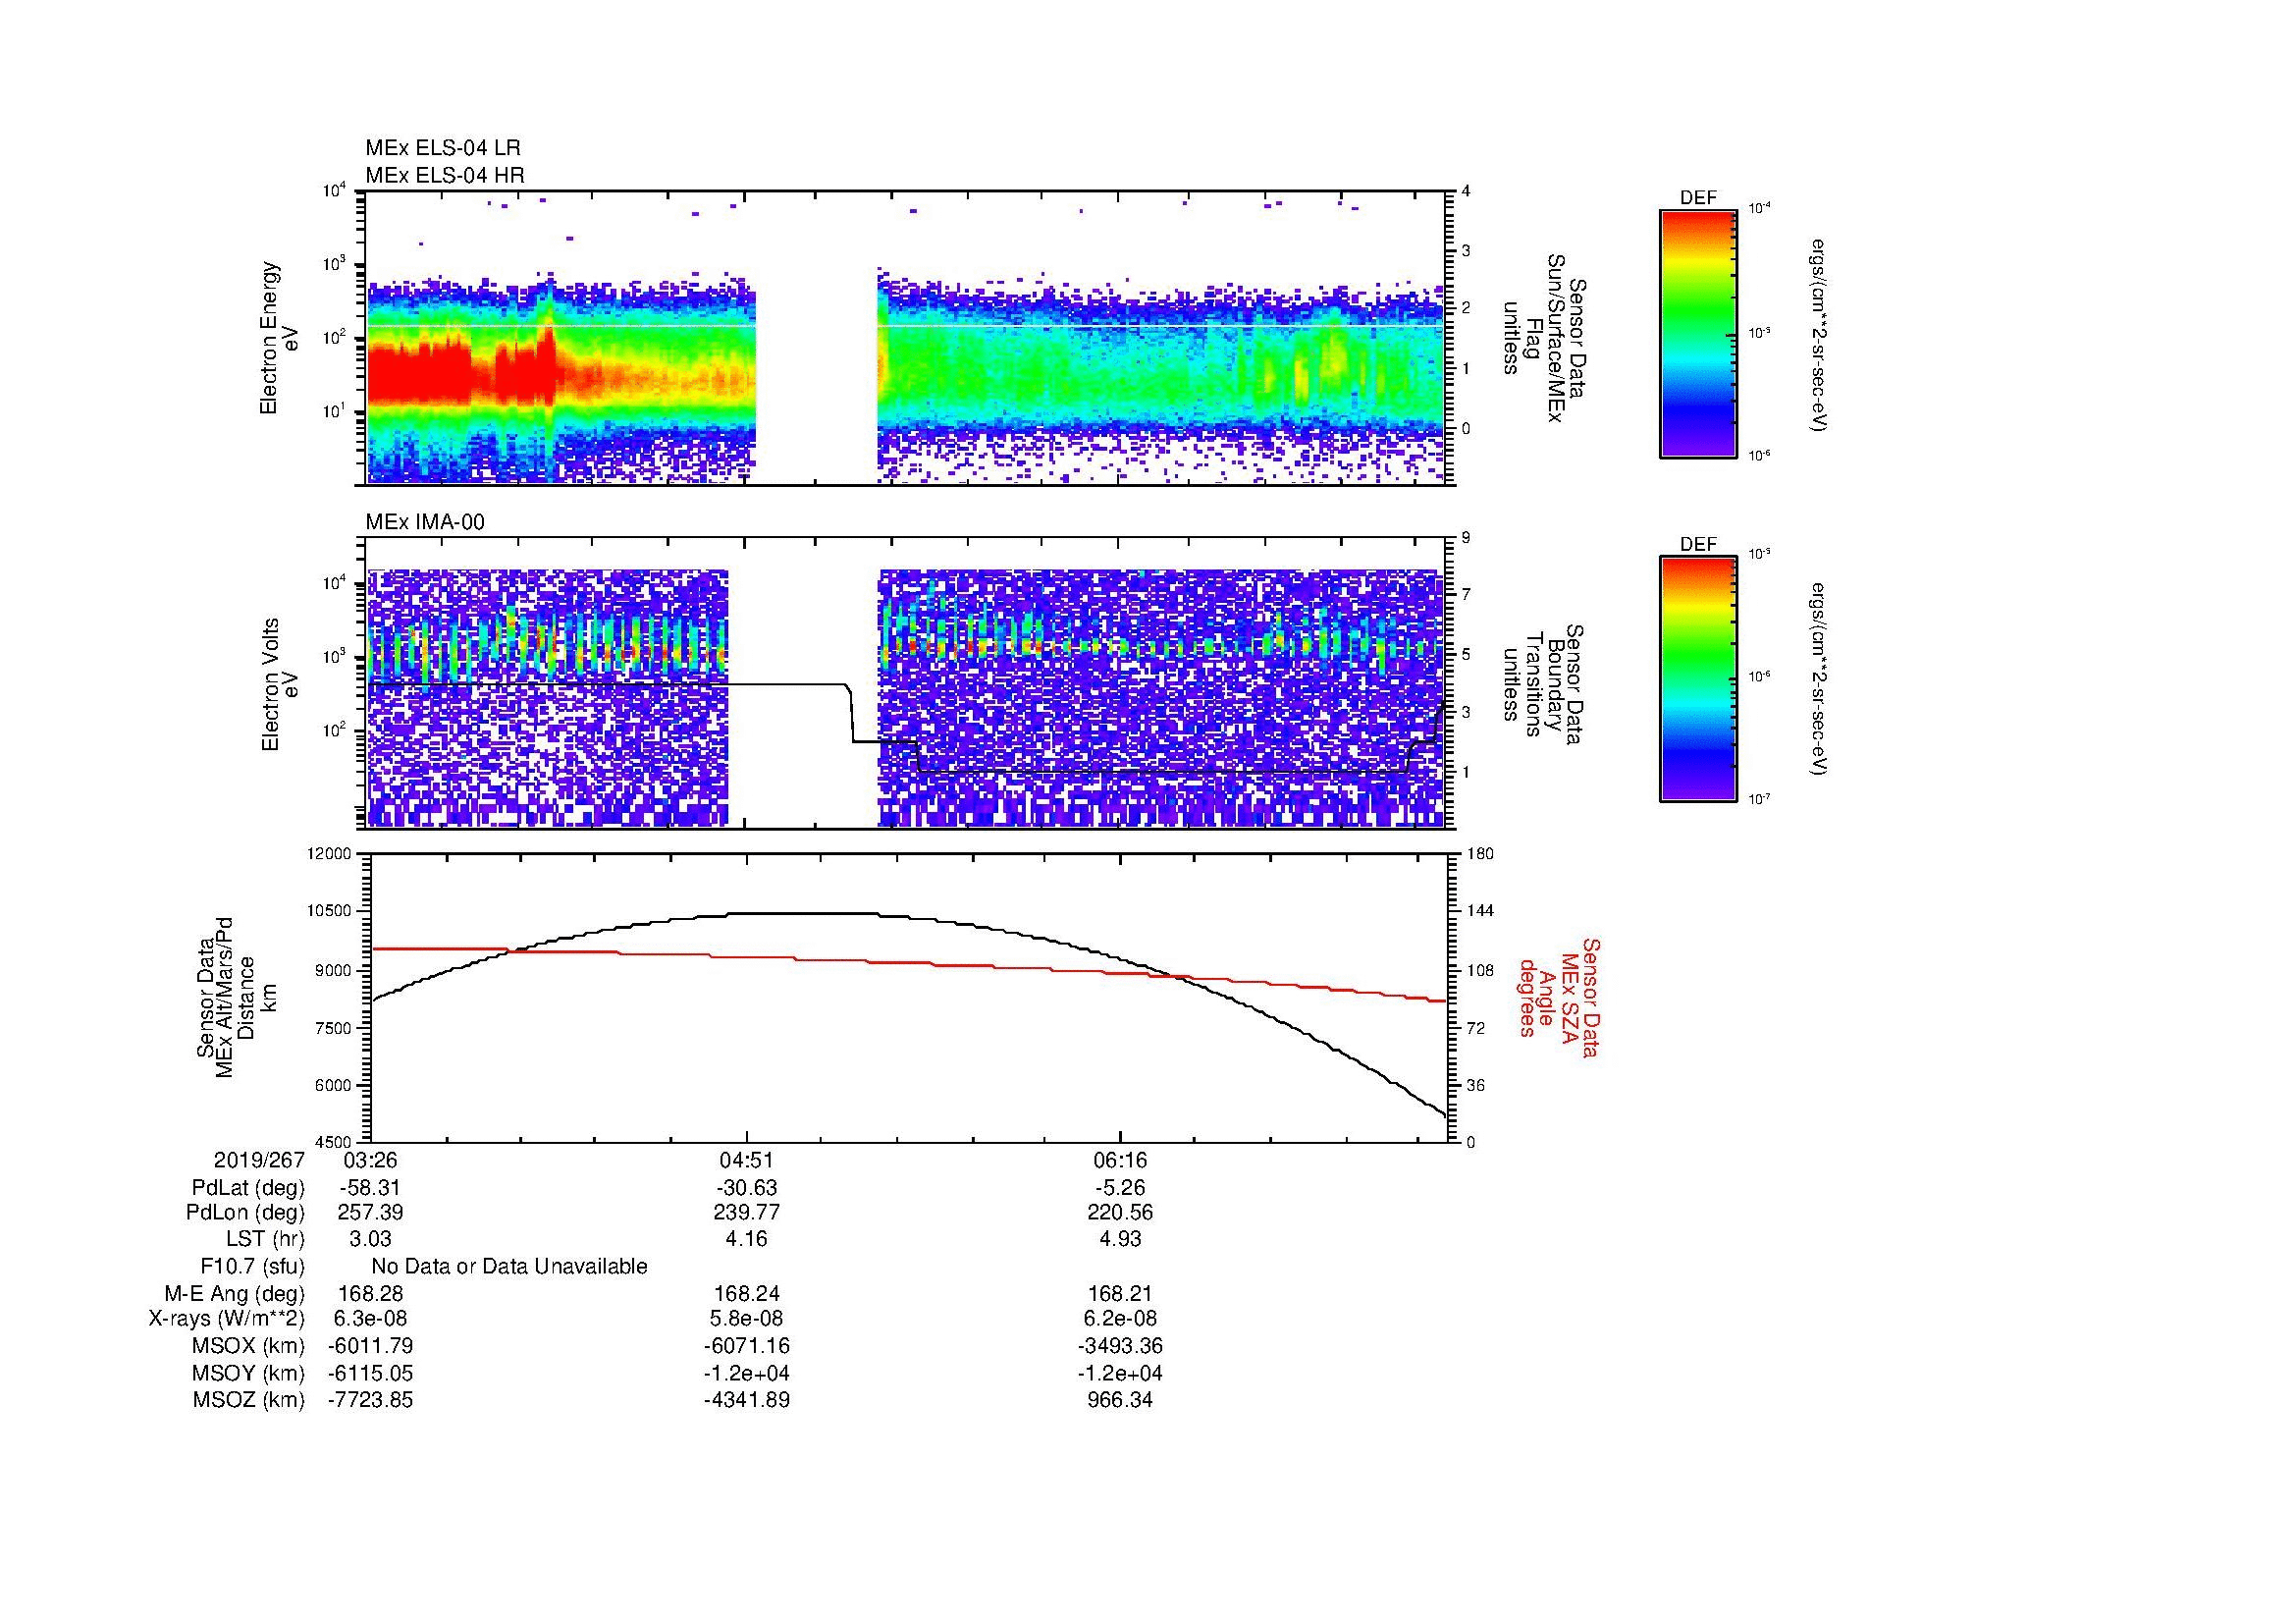
Task: Click the PdLon value 257.39
Action: click(x=371, y=1213)
